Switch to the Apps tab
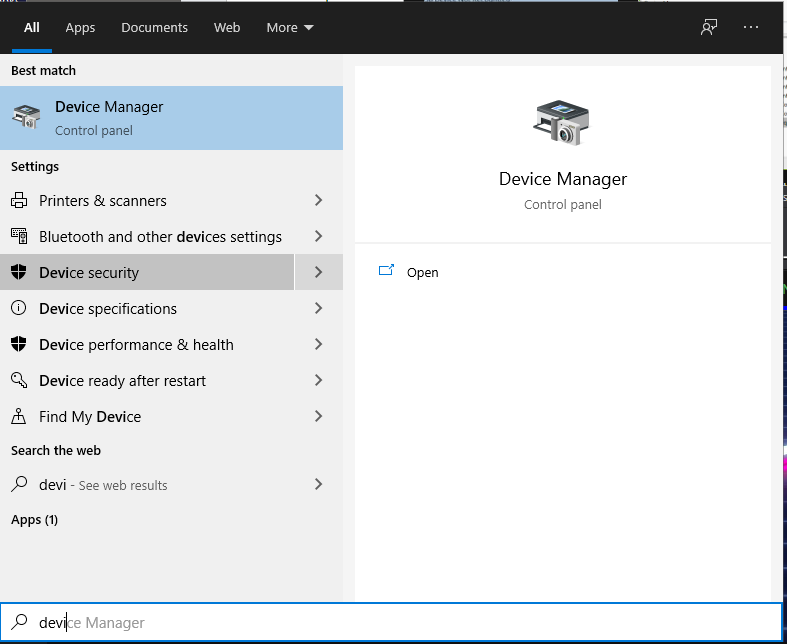Viewport: 787px width, 644px height. click(x=80, y=28)
